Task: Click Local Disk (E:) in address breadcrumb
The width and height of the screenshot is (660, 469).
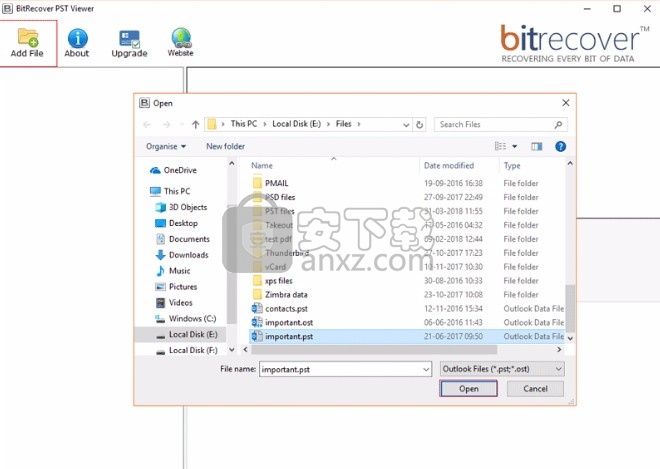Action: [296, 124]
